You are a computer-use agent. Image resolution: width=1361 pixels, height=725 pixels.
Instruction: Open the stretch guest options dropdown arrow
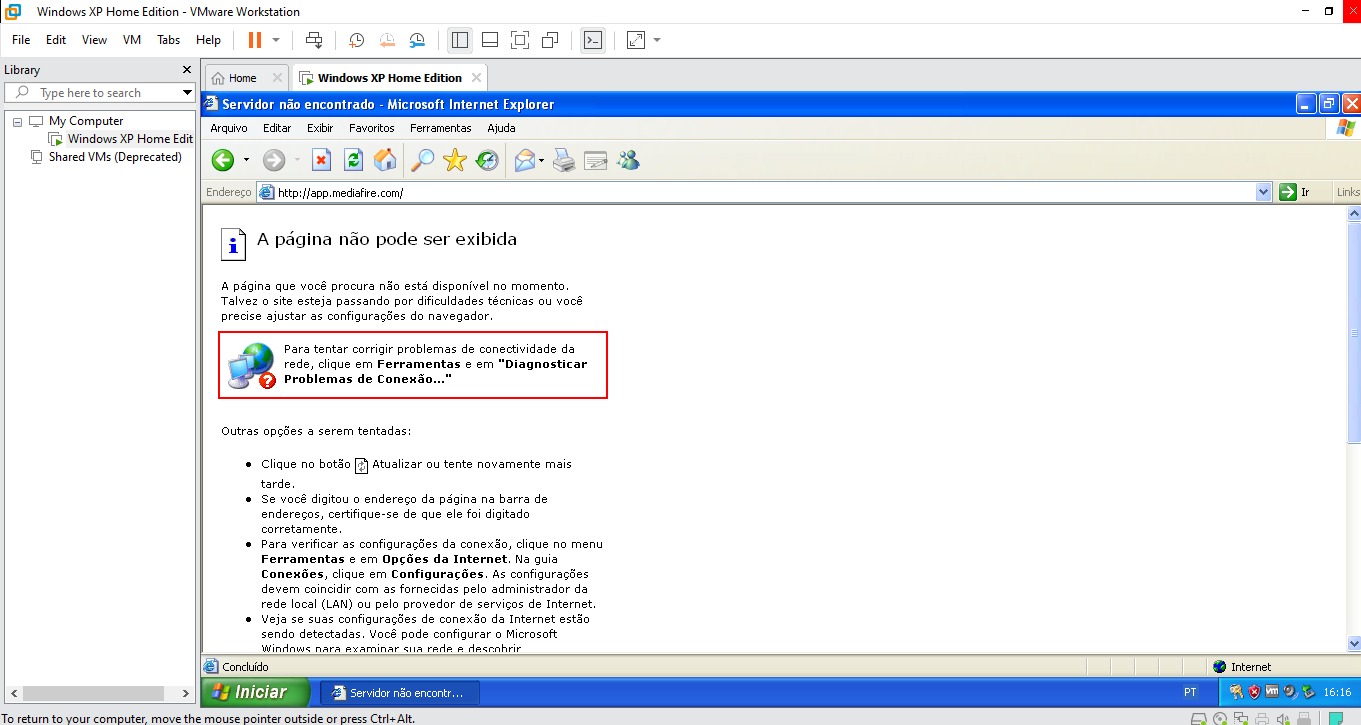tap(657, 40)
